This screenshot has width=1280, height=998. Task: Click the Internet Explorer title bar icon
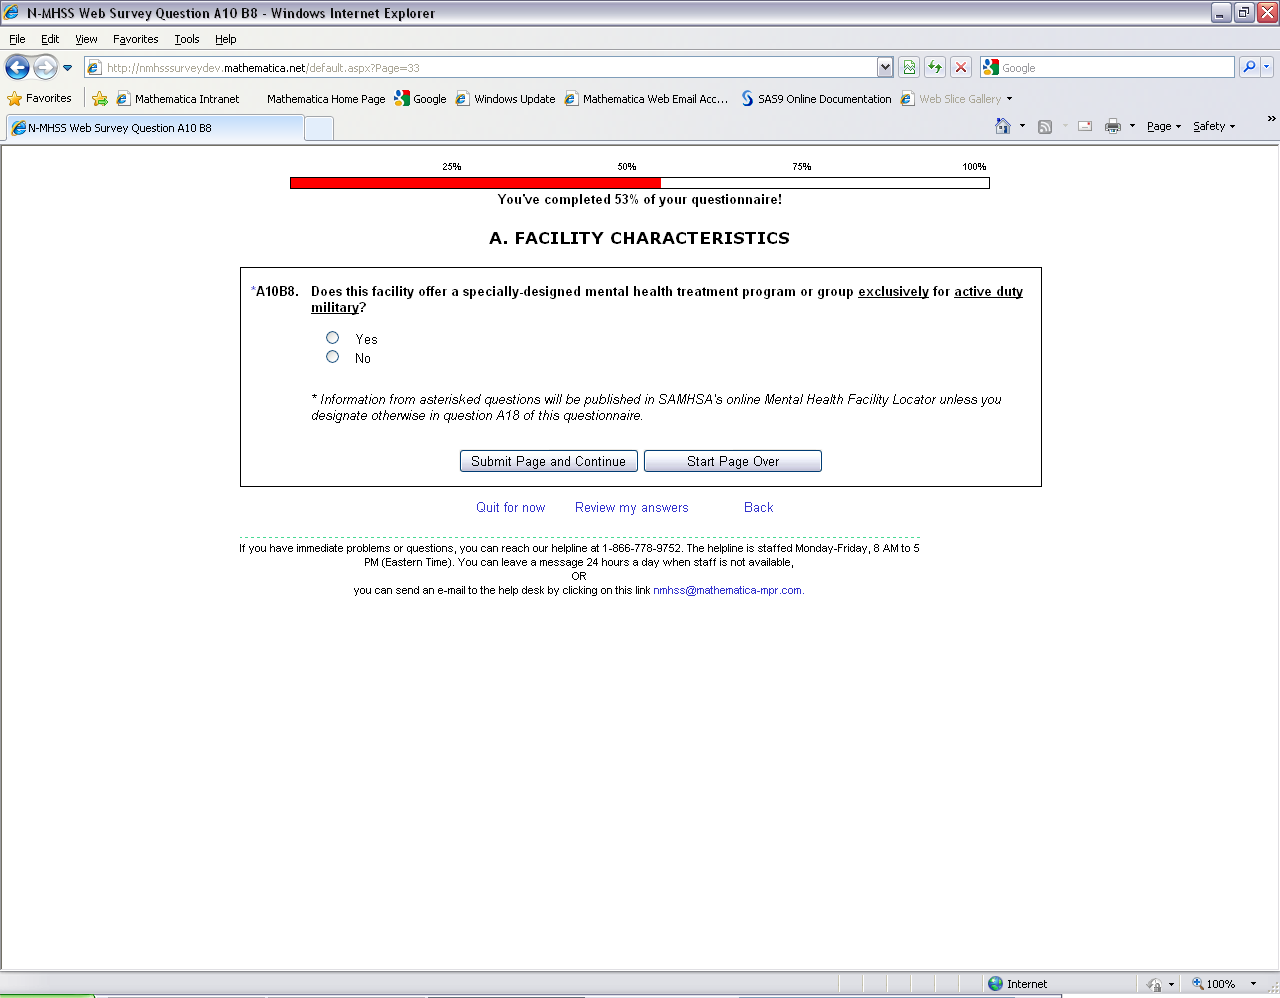pos(12,13)
